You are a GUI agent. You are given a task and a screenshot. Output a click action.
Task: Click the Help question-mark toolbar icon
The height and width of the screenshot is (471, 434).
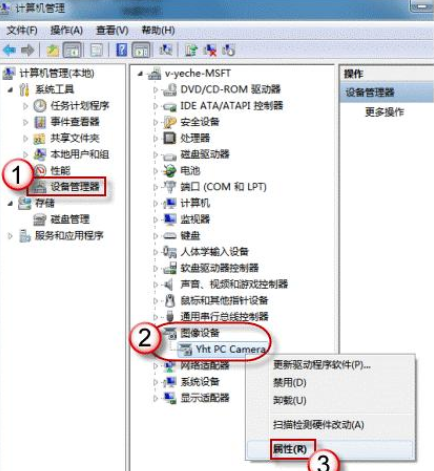tap(121, 50)
